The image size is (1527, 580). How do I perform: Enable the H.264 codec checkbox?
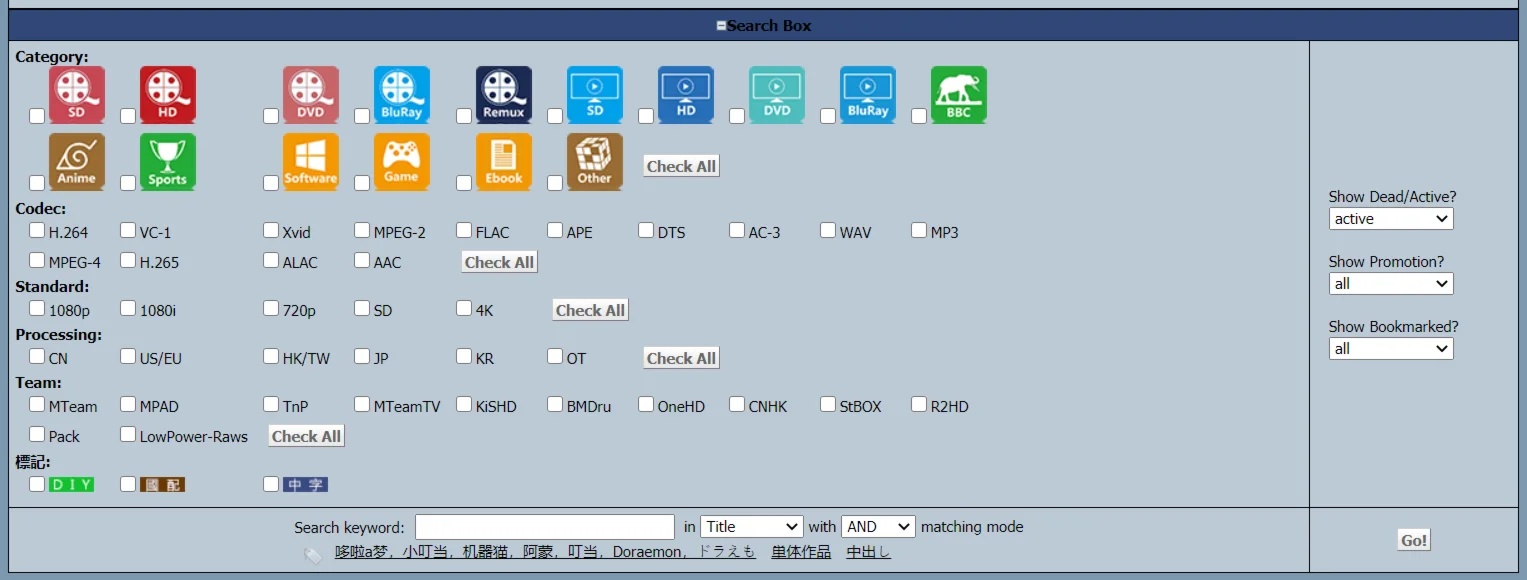tap(37, 231)
